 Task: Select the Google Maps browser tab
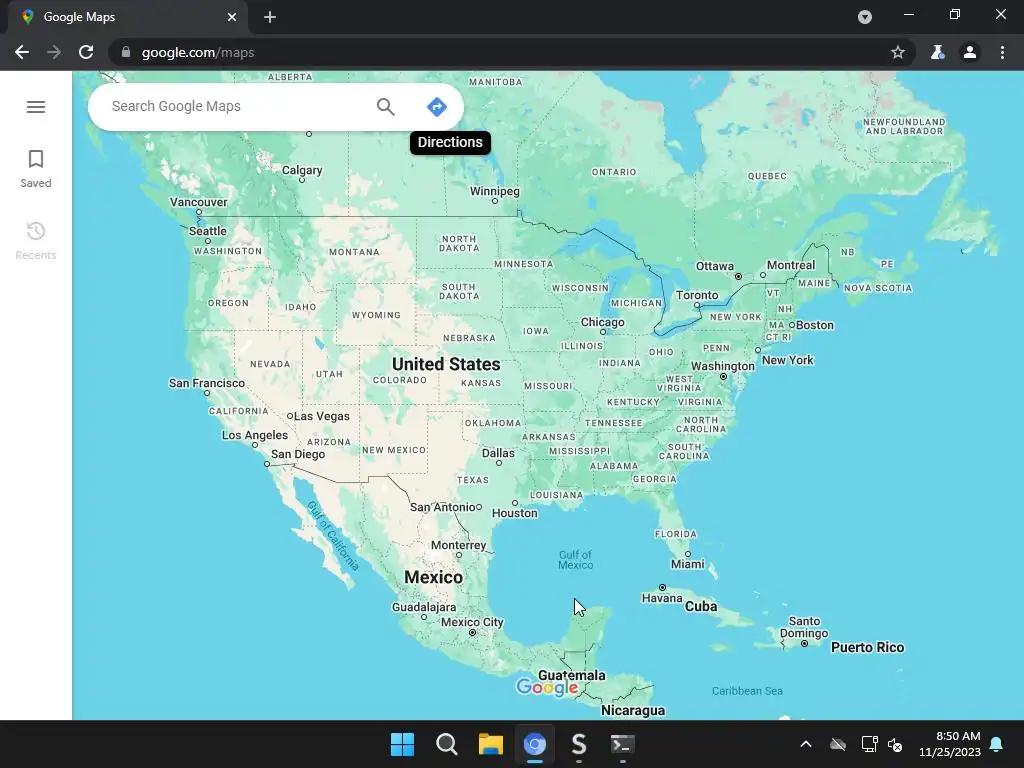coord(127,17)
